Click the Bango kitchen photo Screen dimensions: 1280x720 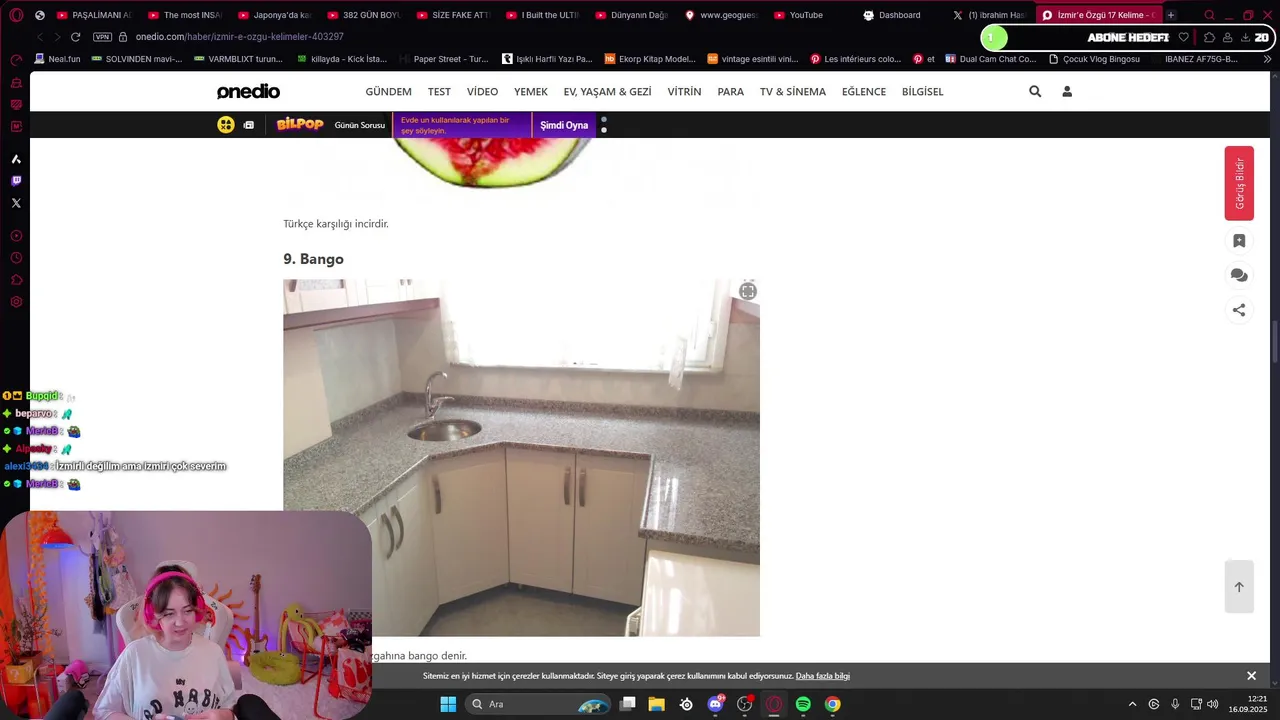(521, 457)
